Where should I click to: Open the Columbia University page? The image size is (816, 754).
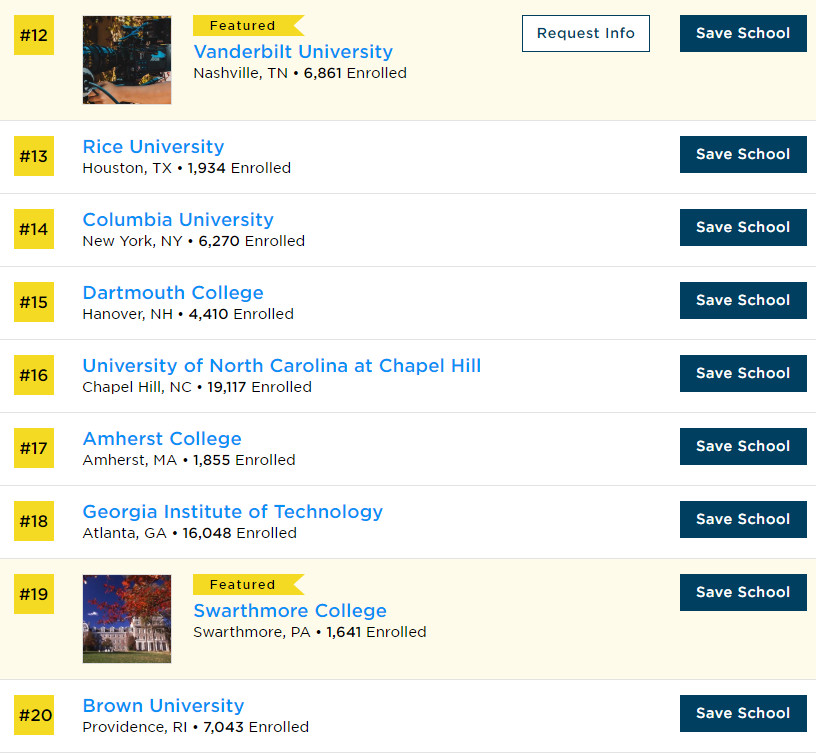(x=178, y=220)
